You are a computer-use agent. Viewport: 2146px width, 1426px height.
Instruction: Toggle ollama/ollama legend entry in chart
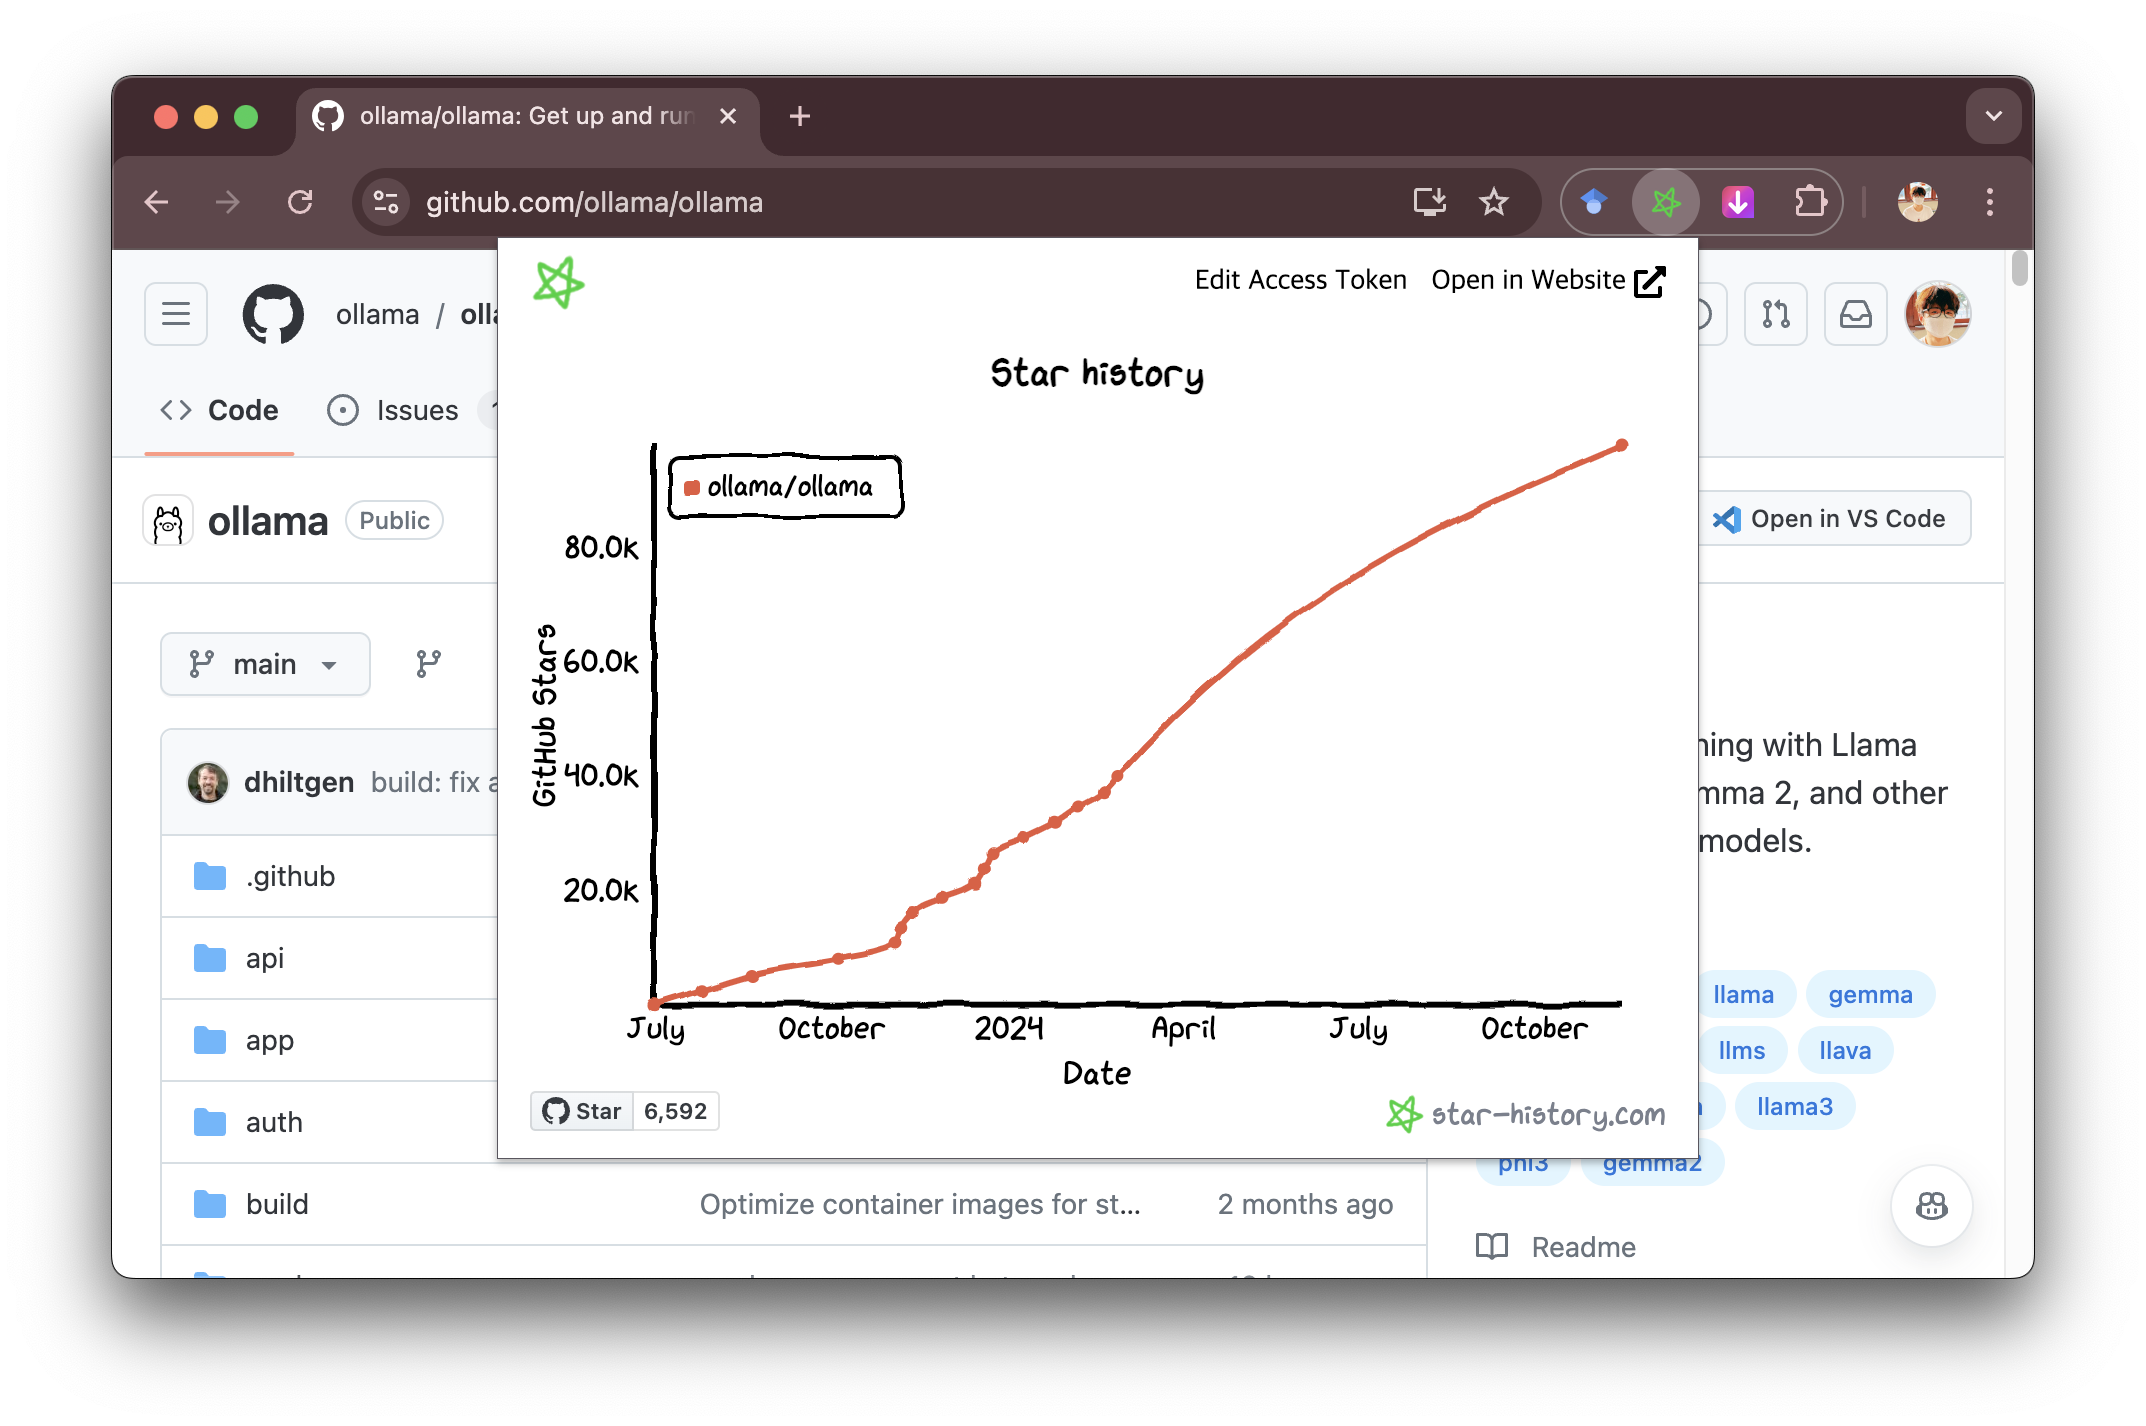coord(786,488)
